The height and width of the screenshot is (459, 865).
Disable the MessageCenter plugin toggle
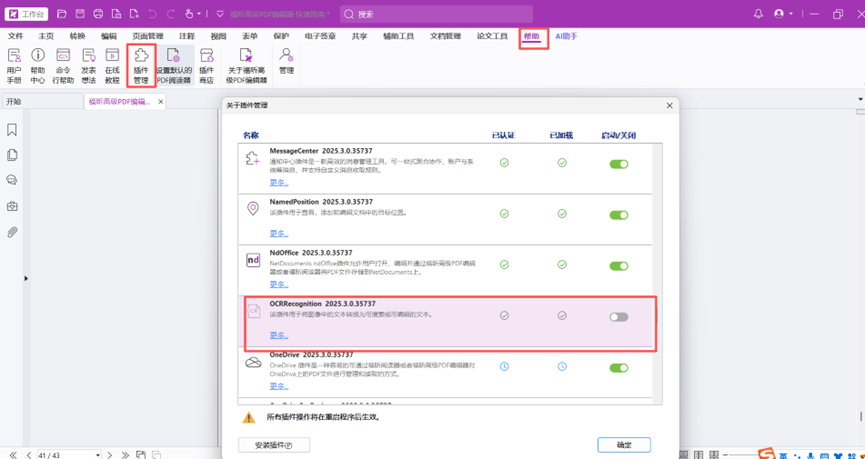(x=619, y=164)
